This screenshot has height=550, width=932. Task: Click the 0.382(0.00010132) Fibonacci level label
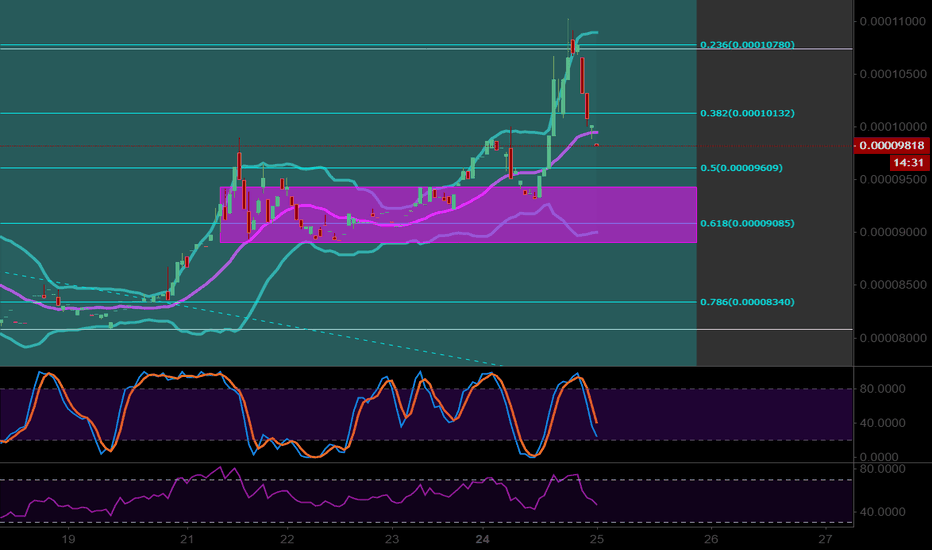click(x=747, y=113)
